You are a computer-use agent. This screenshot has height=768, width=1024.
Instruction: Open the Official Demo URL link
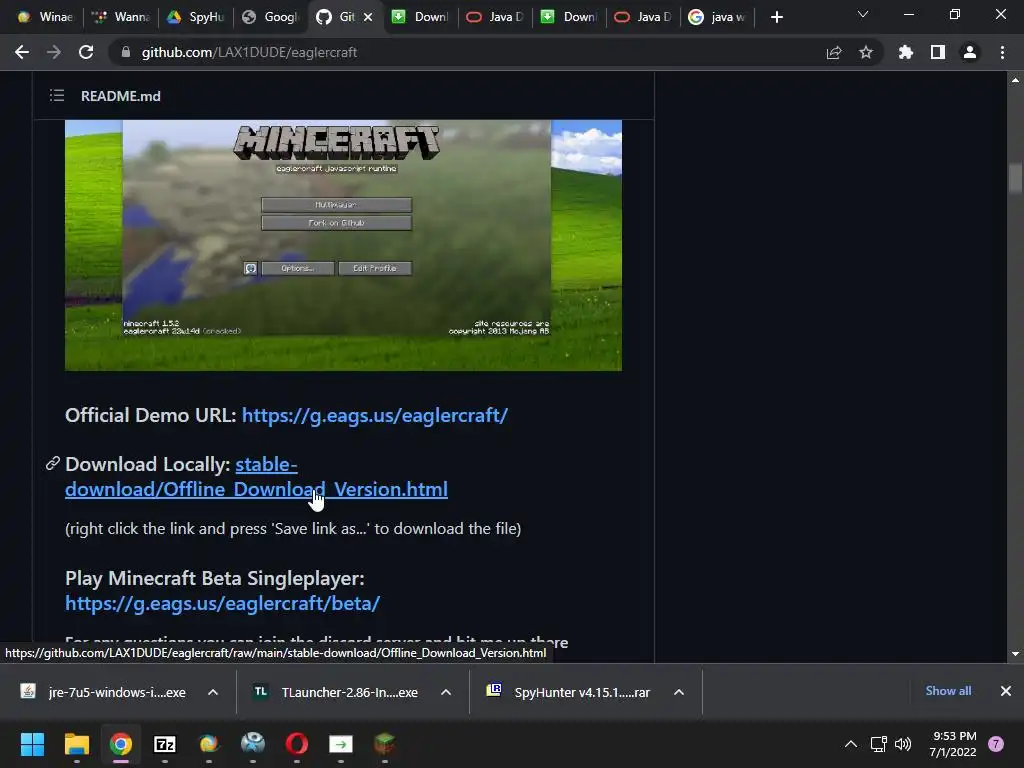pos(374,415)
